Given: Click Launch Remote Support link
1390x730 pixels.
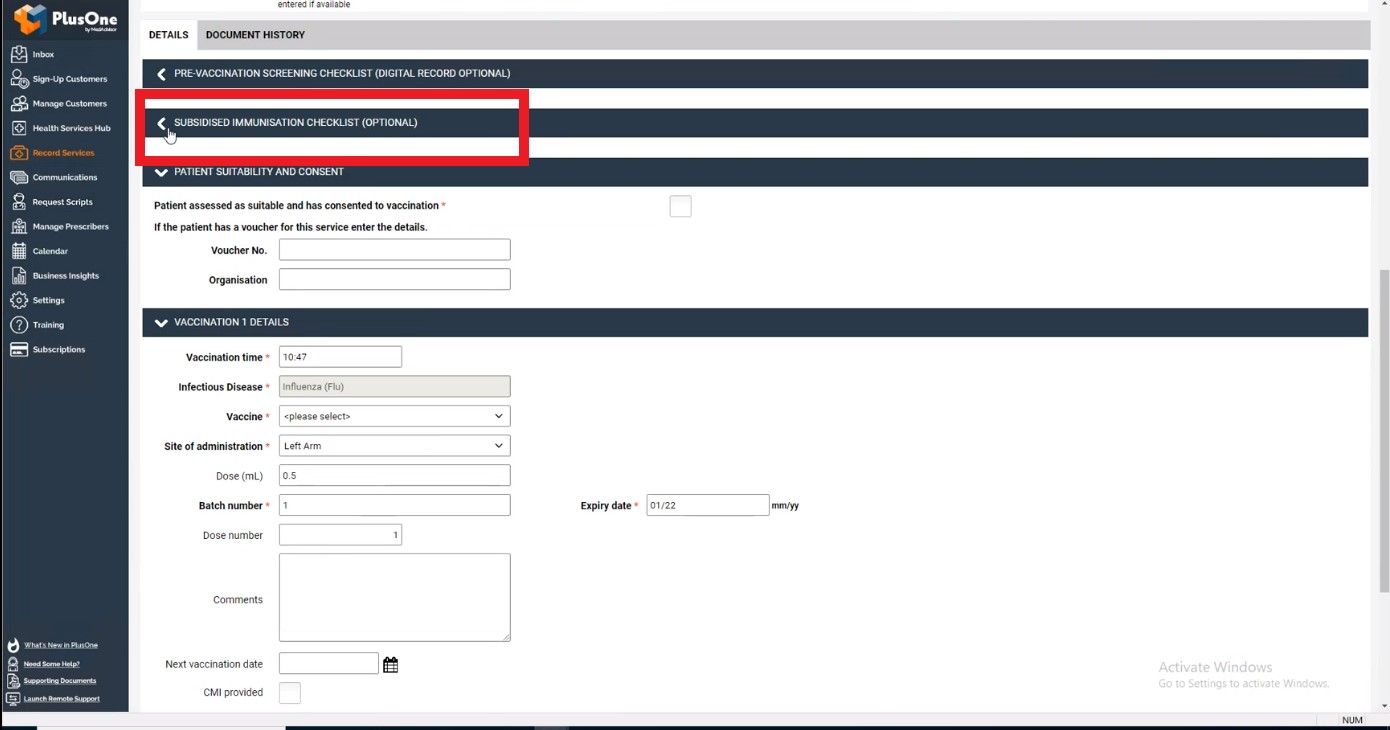Looking at the screenshot, I should pos(62,699).
